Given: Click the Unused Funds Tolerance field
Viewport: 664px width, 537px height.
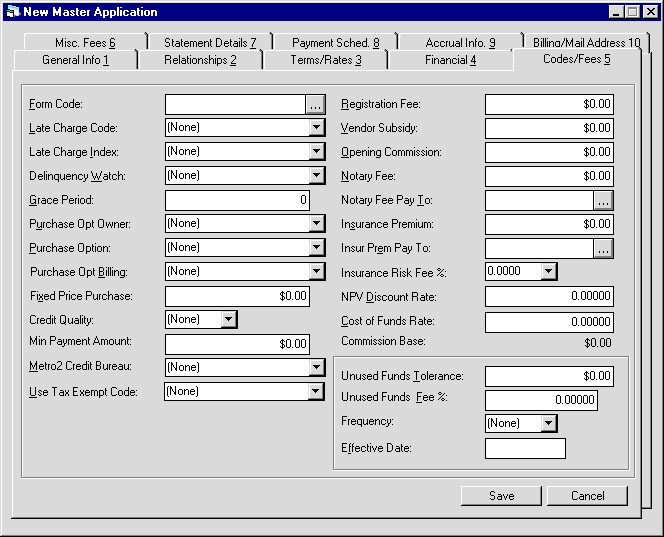Looking at the screenshot, I should (x=549, y=376).
